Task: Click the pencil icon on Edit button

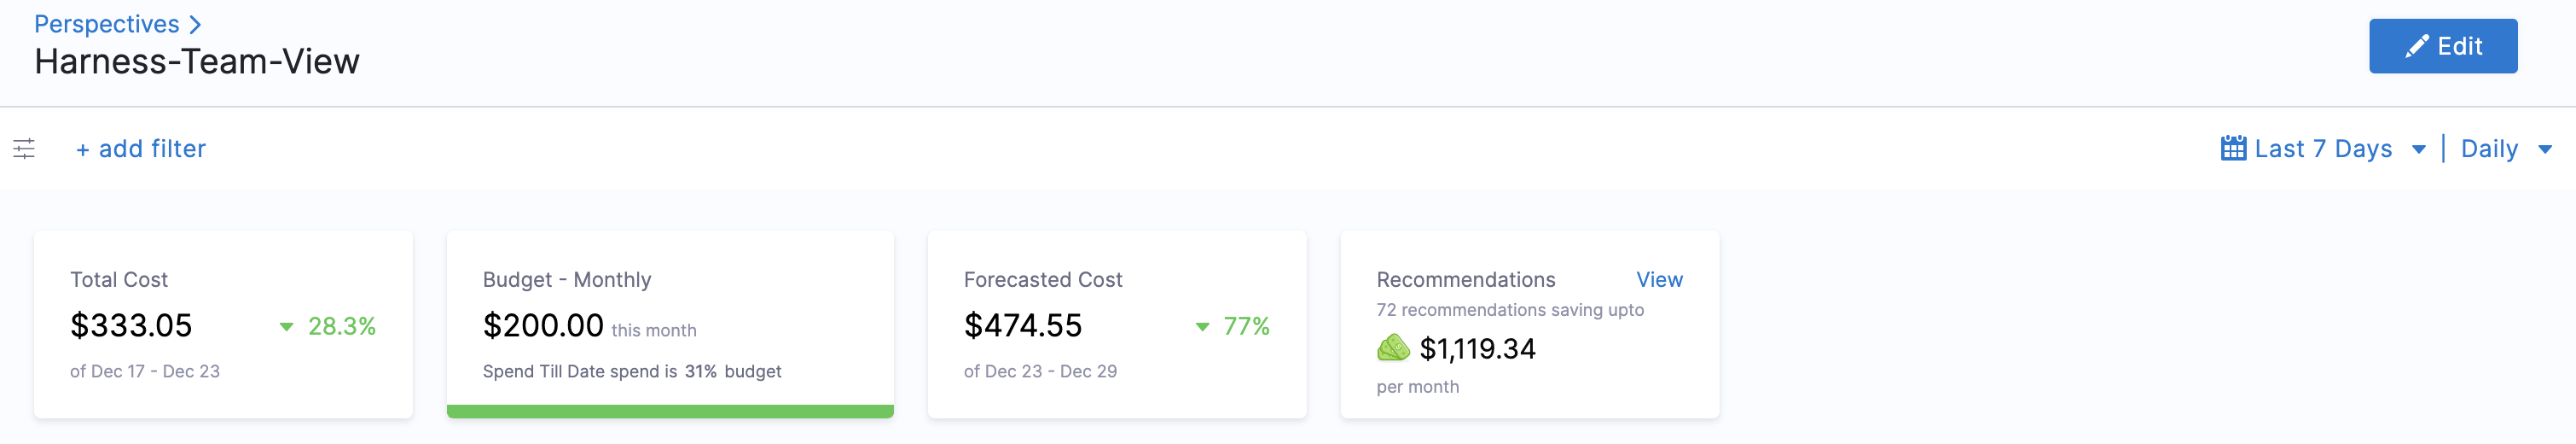Action: (2416, 46)
